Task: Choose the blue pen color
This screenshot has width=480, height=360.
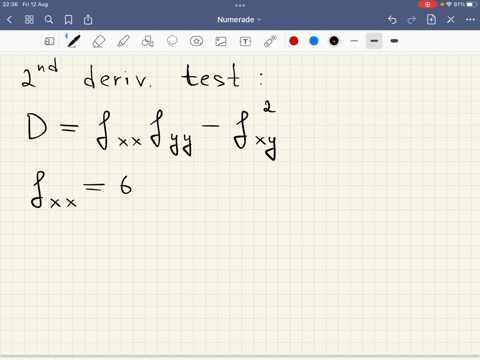Action: coord(314,41)
